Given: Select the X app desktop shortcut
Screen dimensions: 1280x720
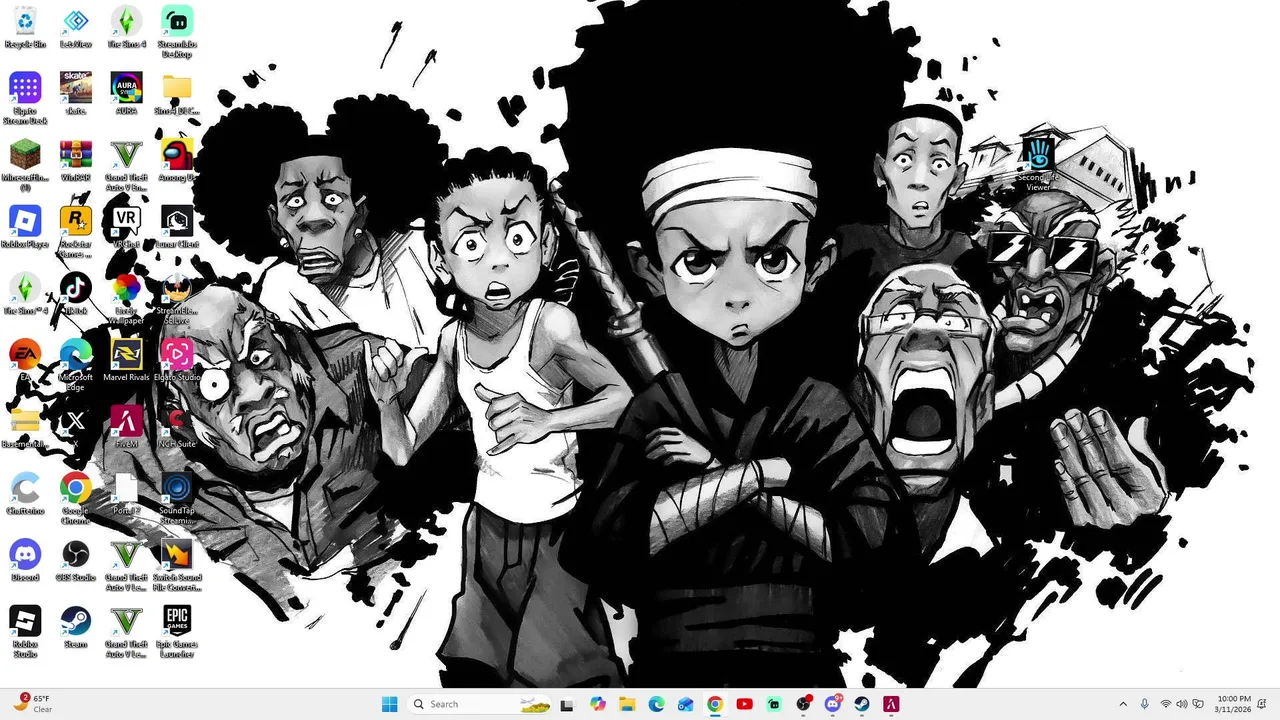Looking at the screenshot, I should coord(76,427).
